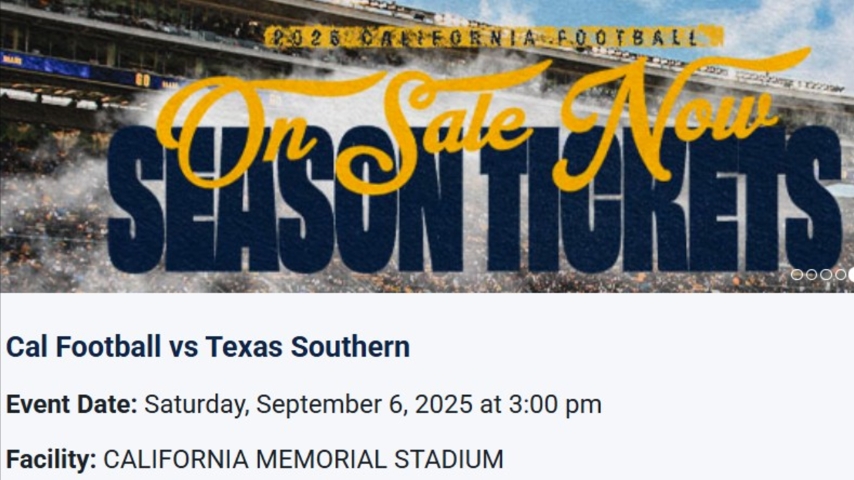Screen dimensions: 854x480
Task: Click the 'Season Tickets' banner headline
Action: pos(474,199)
